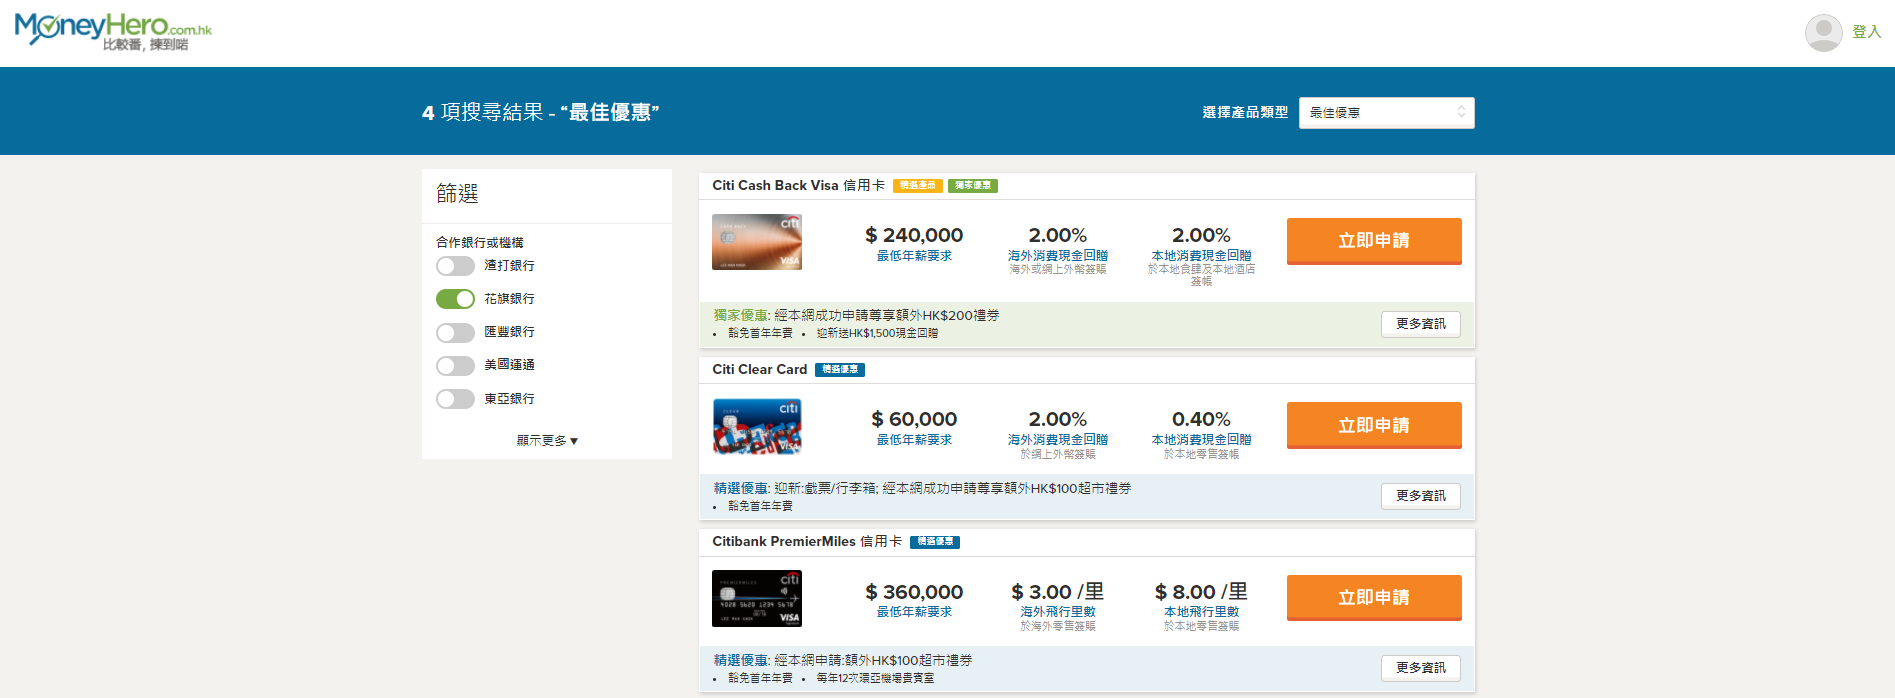Open 更多資訊 for Citi Clear Card
Screen dimensions: 1895x698
[1420, 496]
